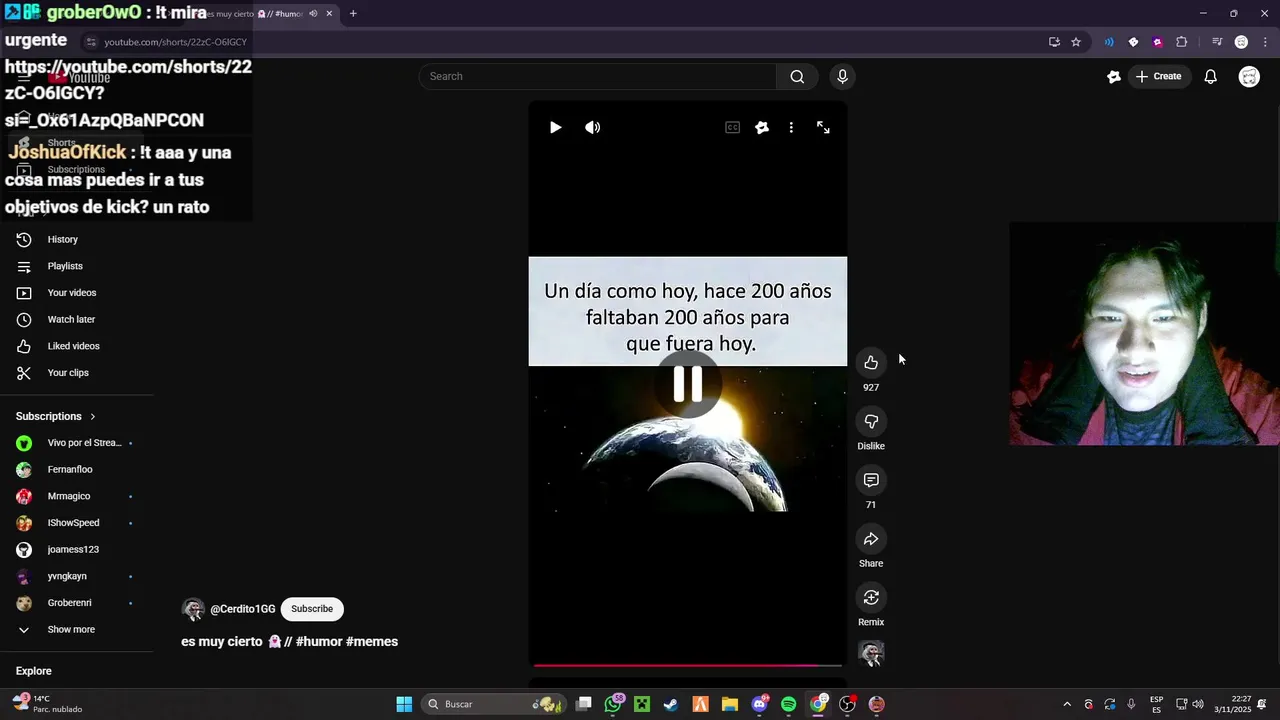
Task: Open the Cerdito1GG channel avatar
Action: tap(193, 609)
